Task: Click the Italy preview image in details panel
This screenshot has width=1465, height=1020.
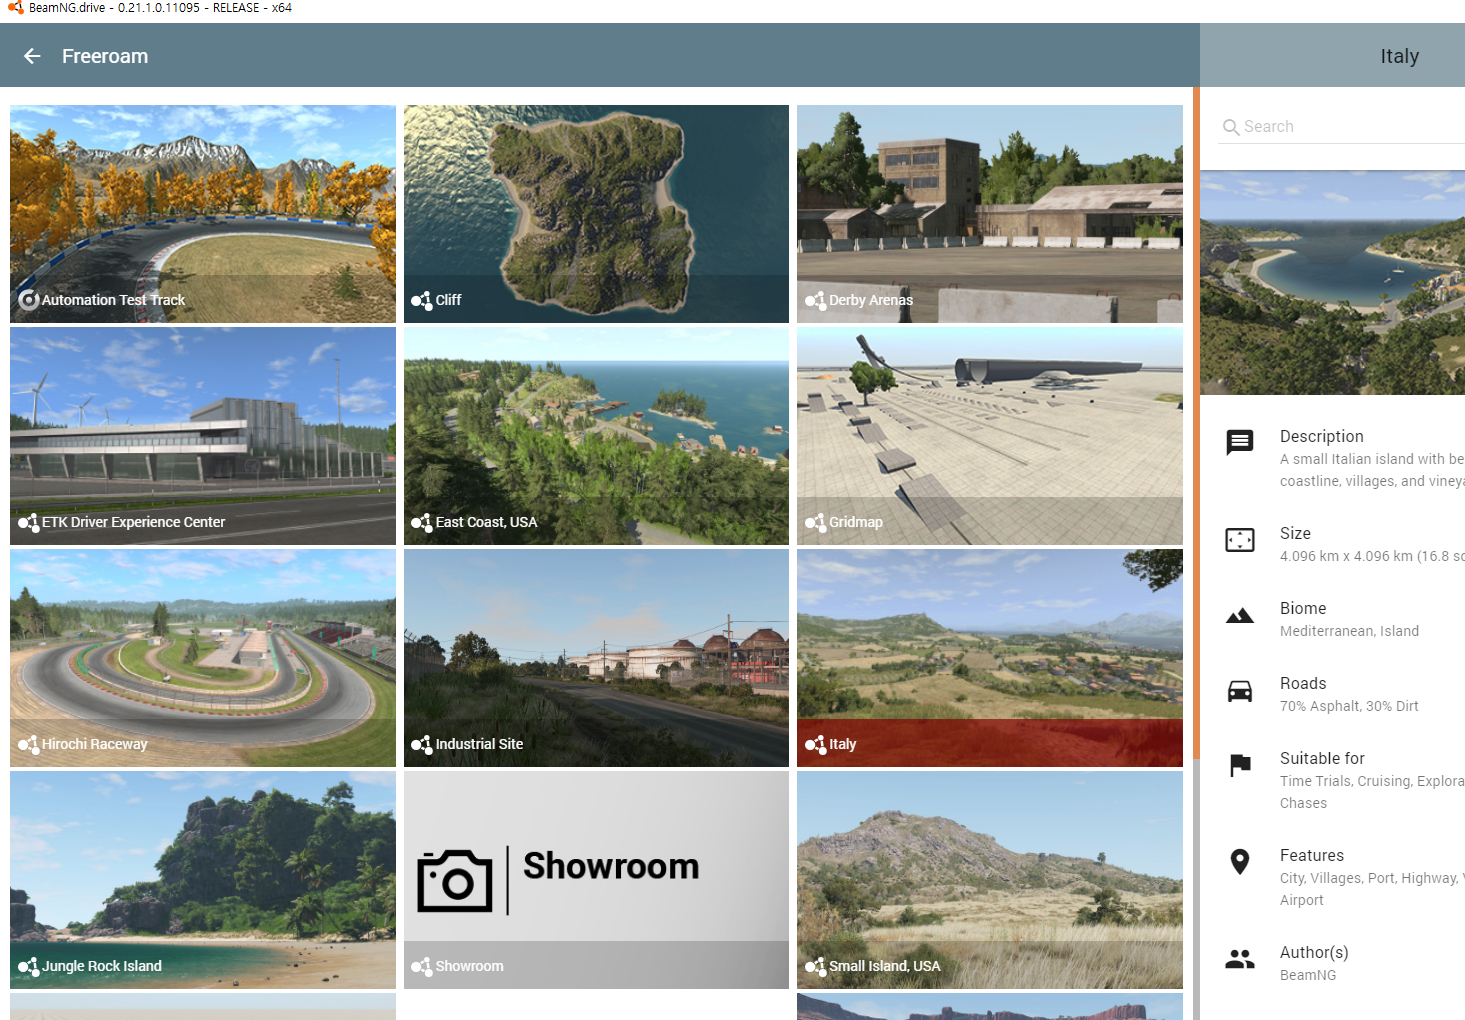Action: tap(1332, 282)
